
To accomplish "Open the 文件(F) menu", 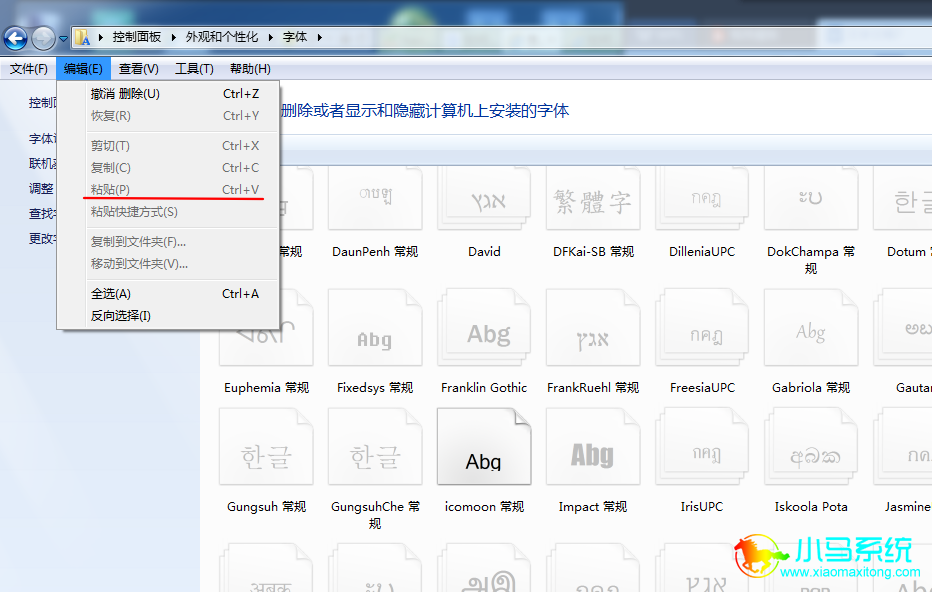I will pyautogui.click(x=29, y=69).
